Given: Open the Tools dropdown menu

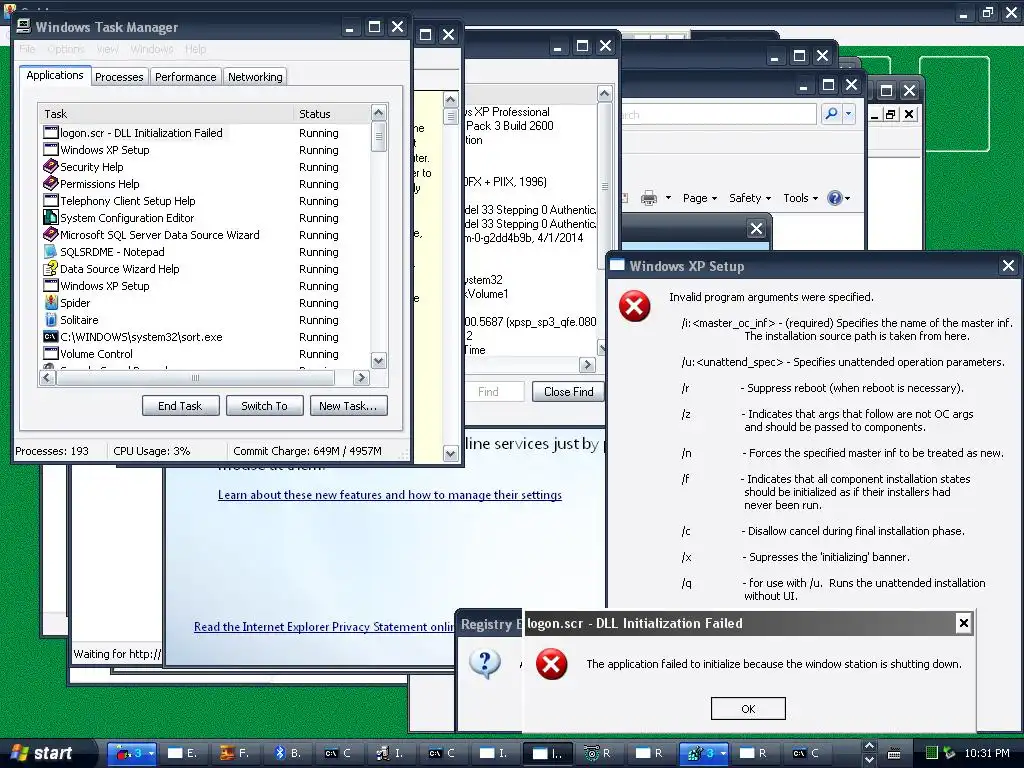Looking at the screenshot, I should pos(801,198).
